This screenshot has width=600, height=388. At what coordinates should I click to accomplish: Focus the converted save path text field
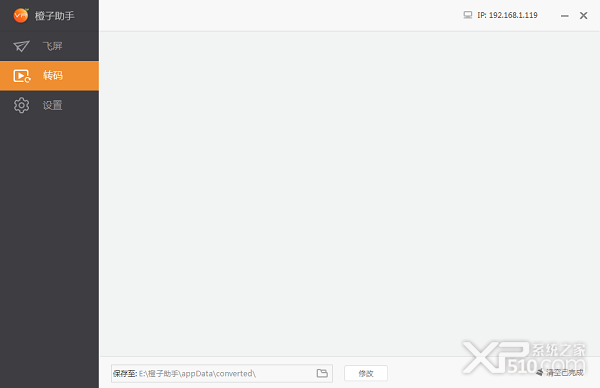point(222,373)
